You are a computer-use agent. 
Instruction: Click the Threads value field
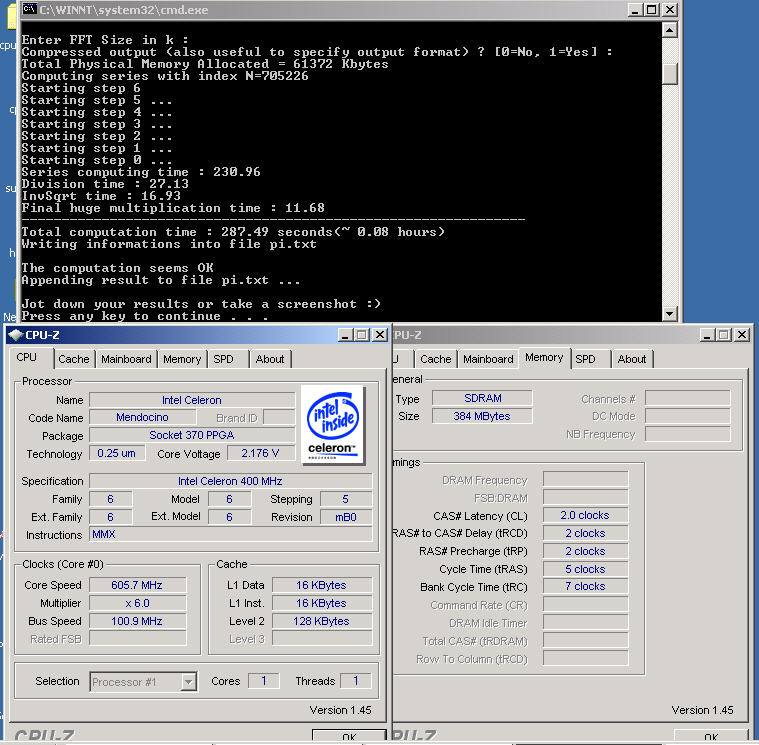(356, 681)
